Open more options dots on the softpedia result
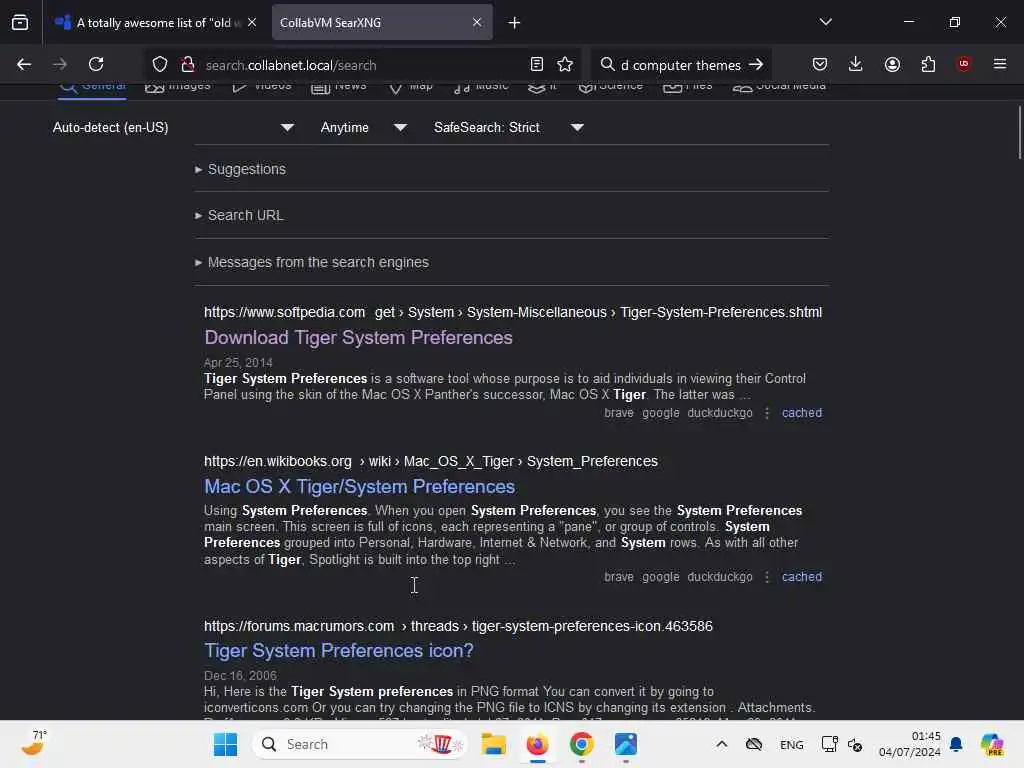The image size is (1024, 768). coord(767,413)
